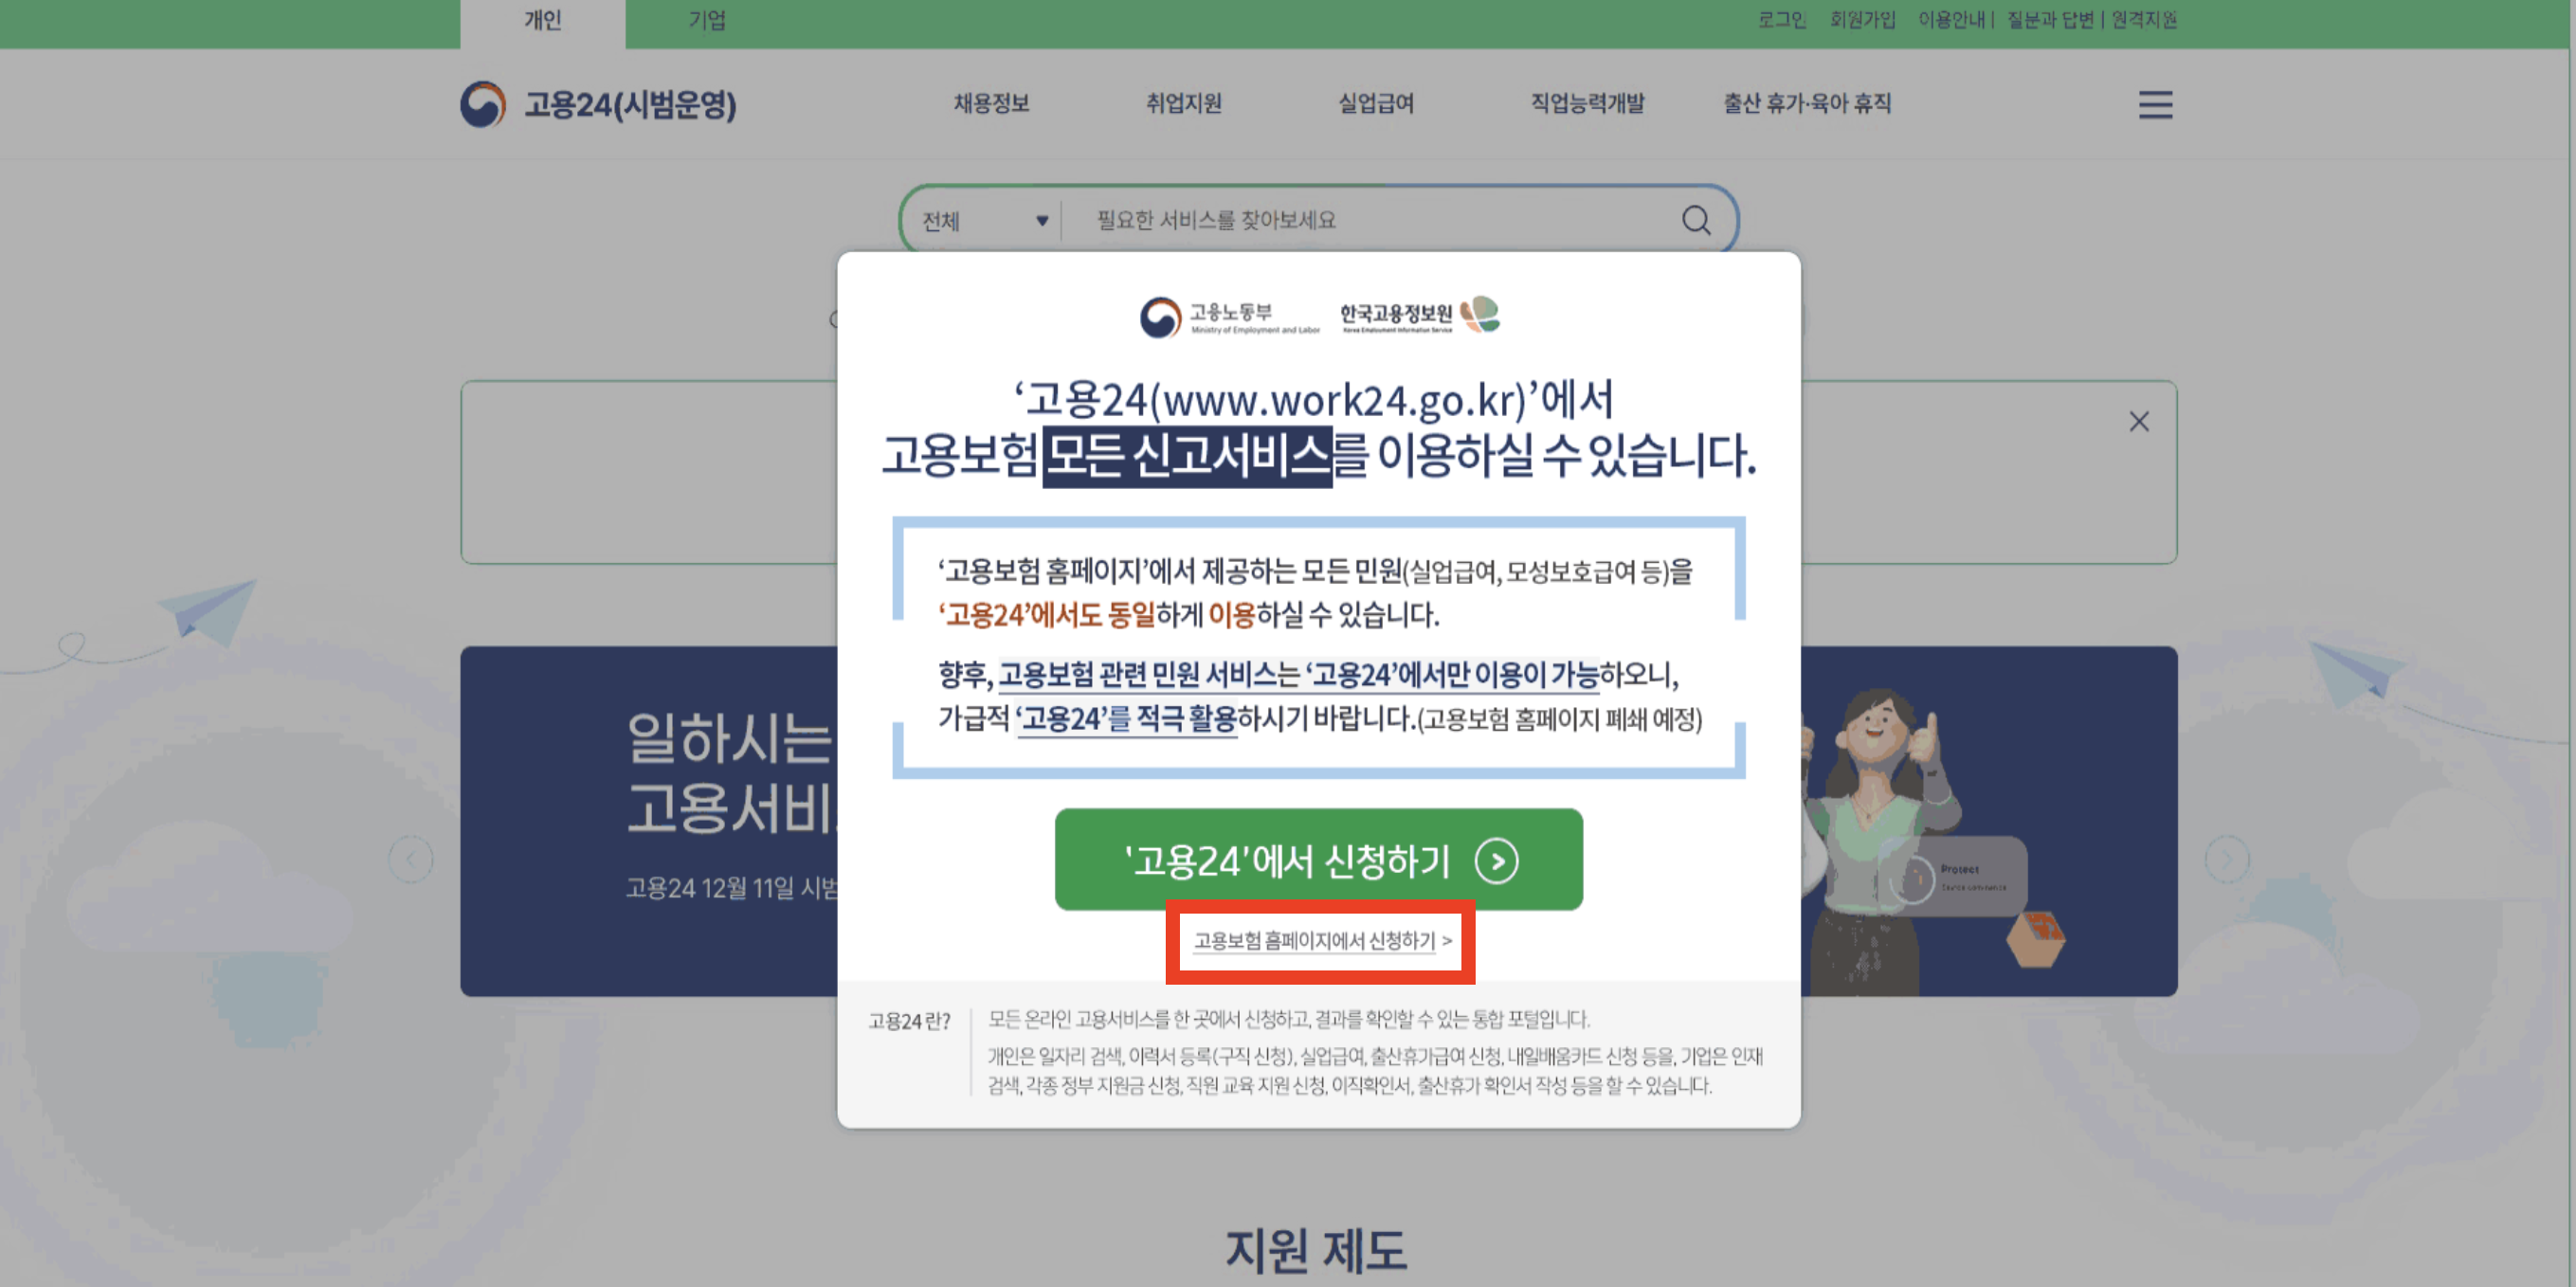Viewport: 2576px width, 1287px height.
Task: Click the 고용노동부 logo in popup
Action: click(1229, 317)
